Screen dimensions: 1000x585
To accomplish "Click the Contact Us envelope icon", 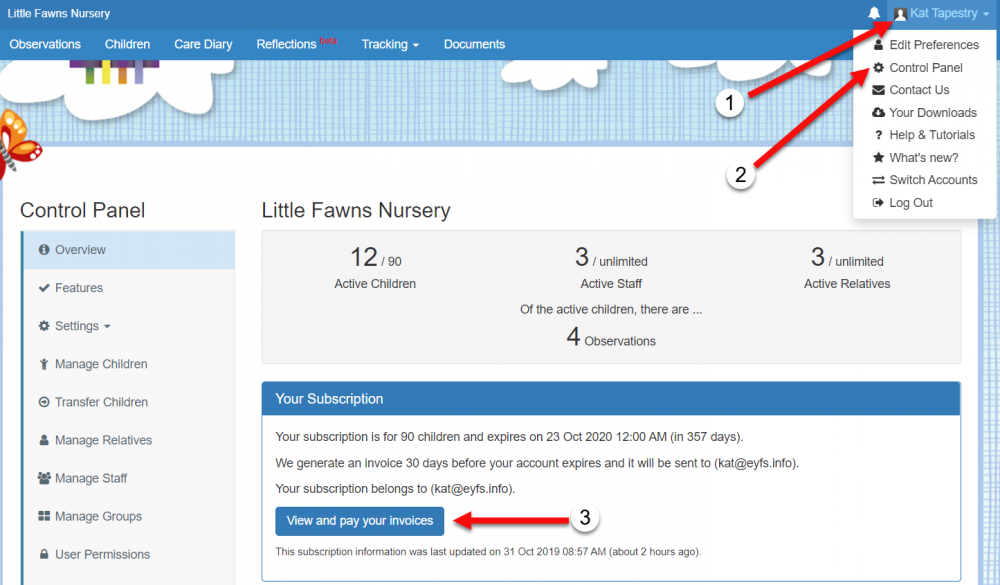I will pyautogui.click(x=879, y=90).
